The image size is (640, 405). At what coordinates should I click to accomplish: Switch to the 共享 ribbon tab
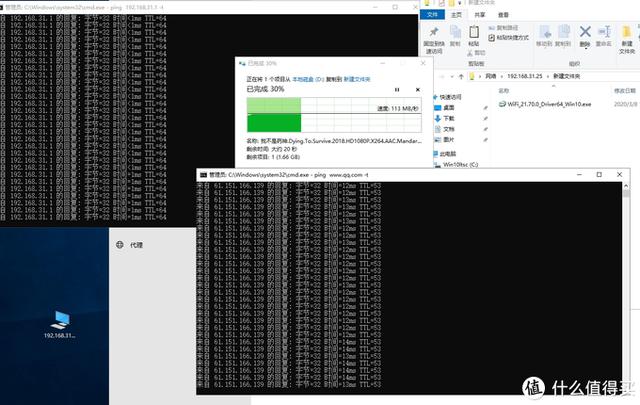[480, 15]
